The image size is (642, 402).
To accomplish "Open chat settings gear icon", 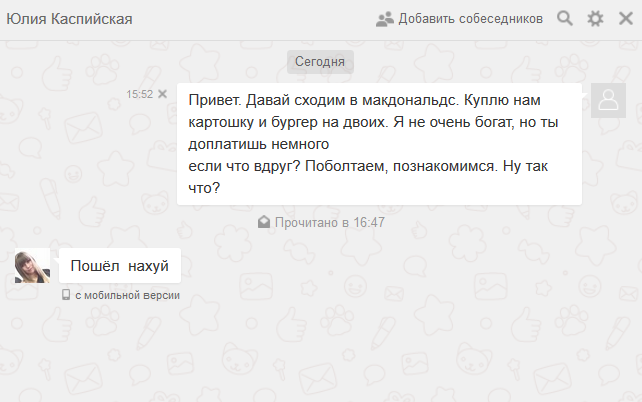I will coord(595,19).
